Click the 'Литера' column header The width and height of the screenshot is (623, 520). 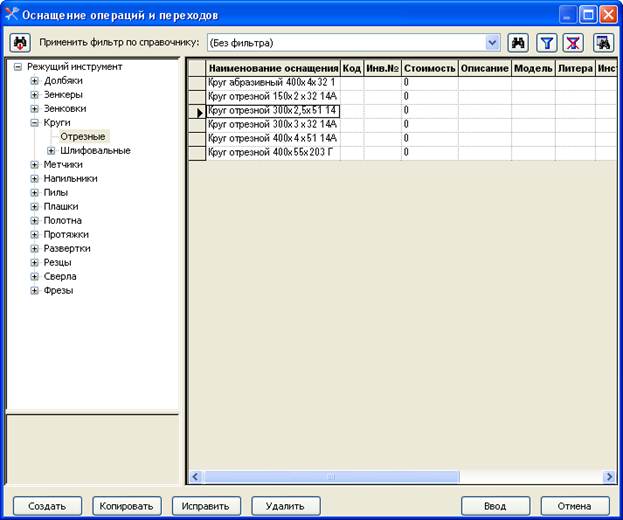point(575,68)
